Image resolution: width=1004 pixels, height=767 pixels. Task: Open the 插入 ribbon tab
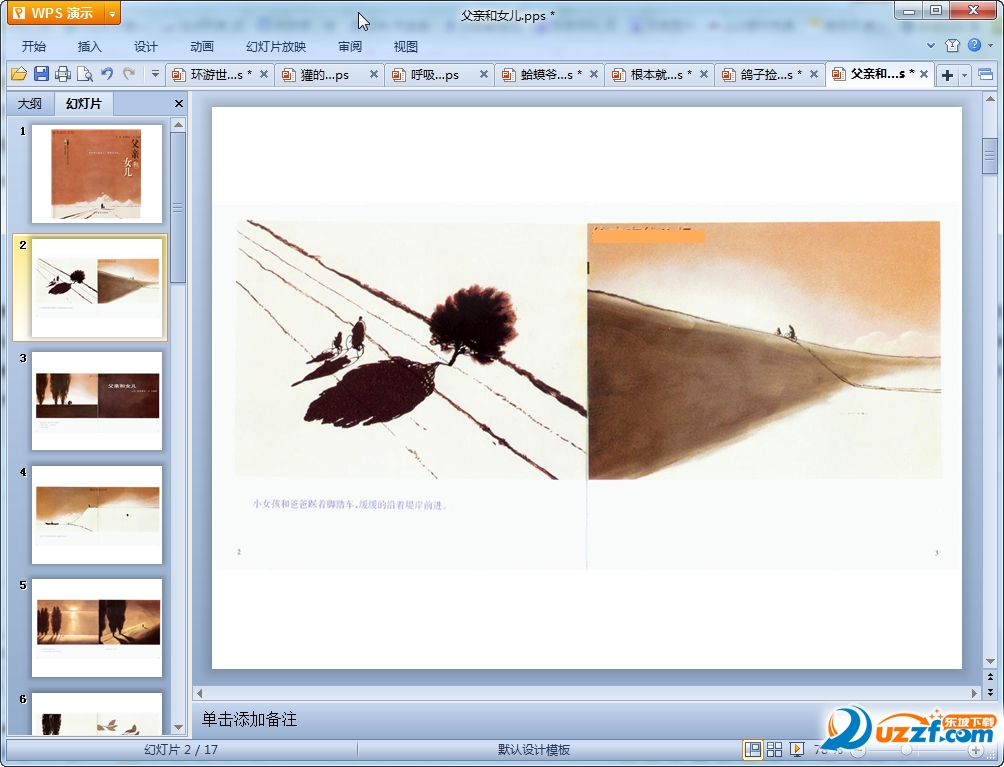90,47
